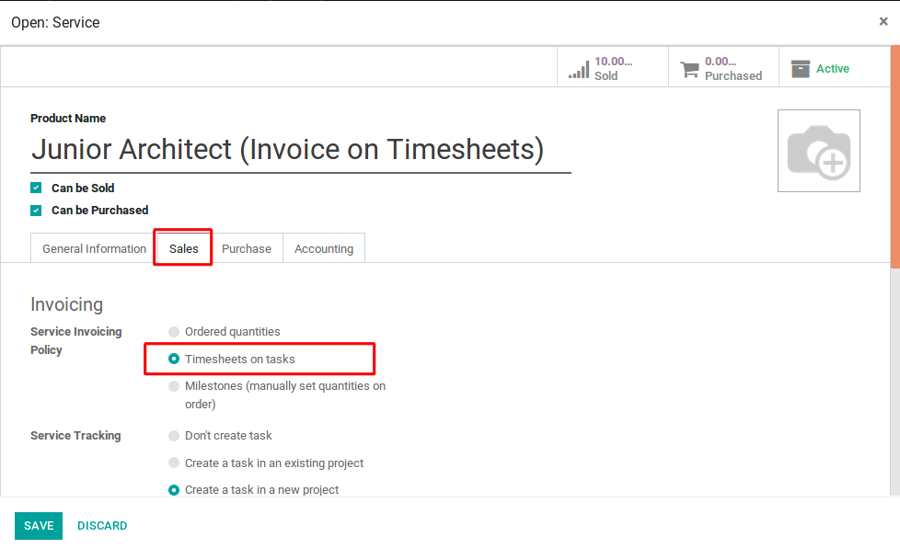Click the DISCARD button
Screen dimensions: 900x560
(x=102, y=526)
